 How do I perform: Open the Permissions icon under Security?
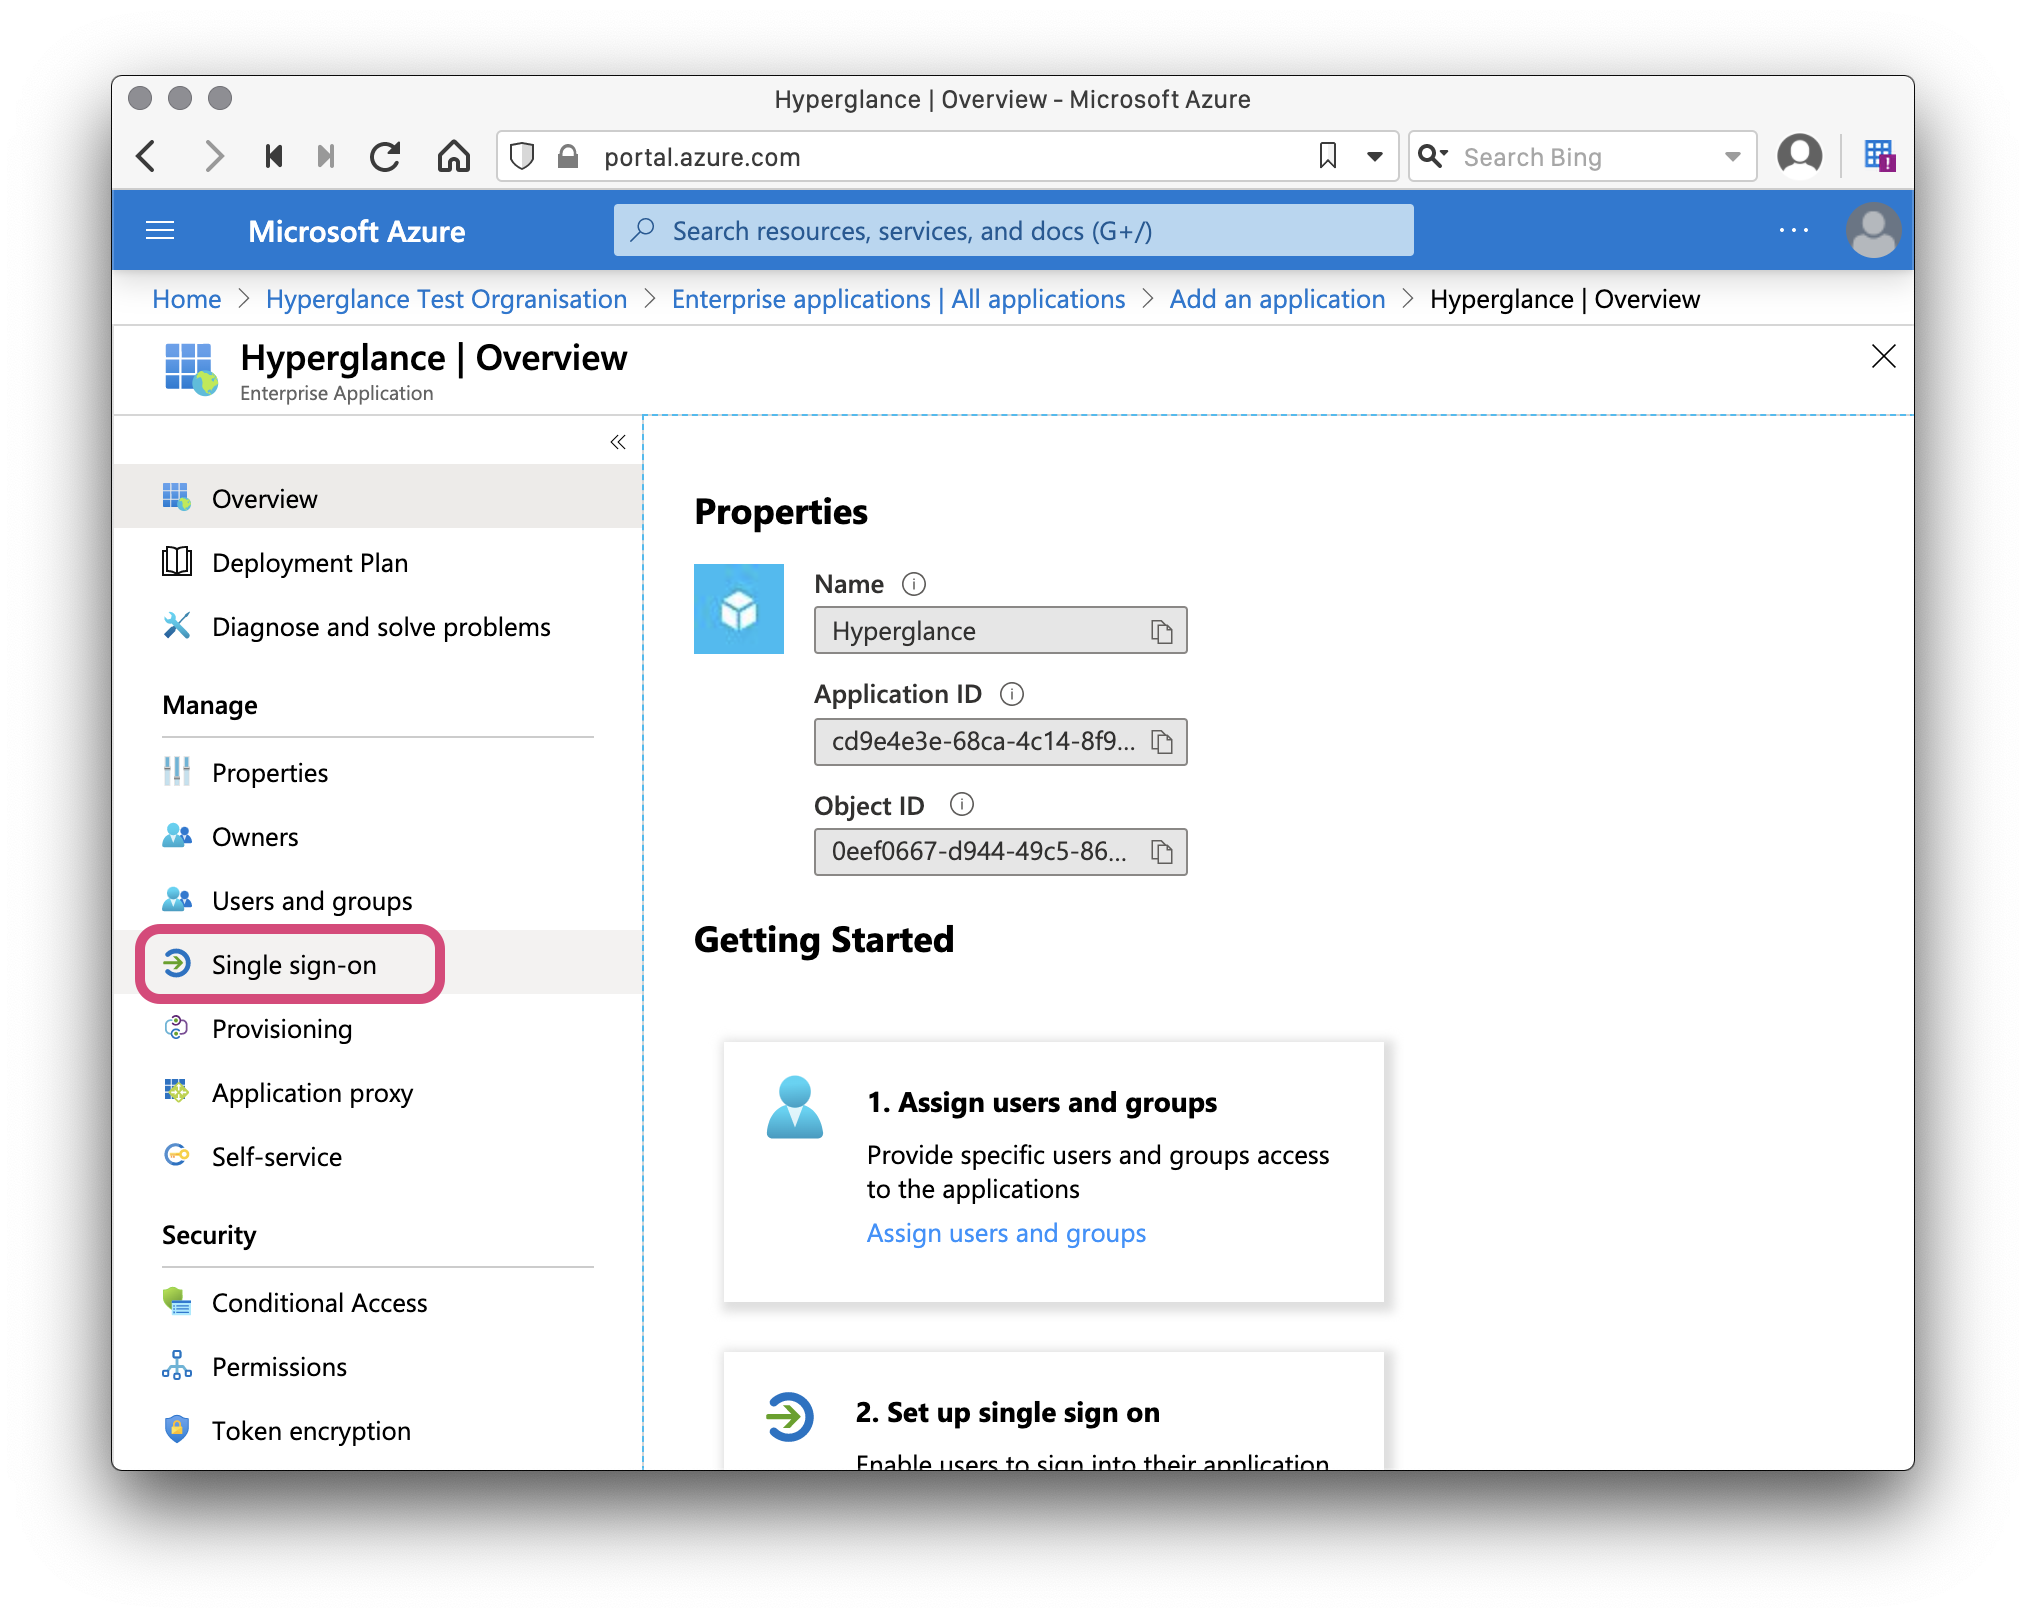pos(177,1366)
